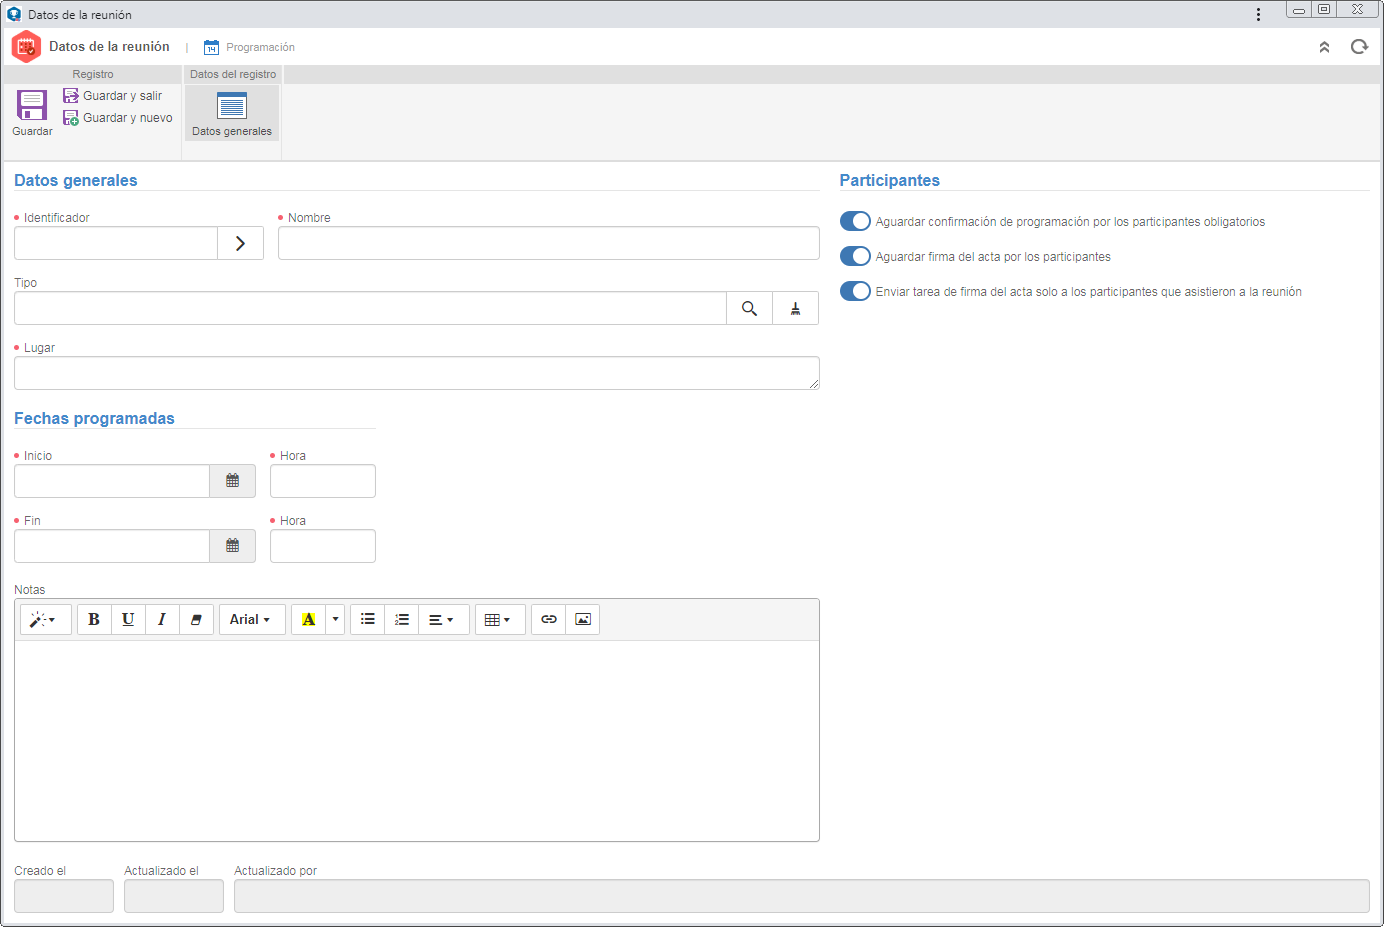Toggle bold formatting in Notas

(94, 620)
